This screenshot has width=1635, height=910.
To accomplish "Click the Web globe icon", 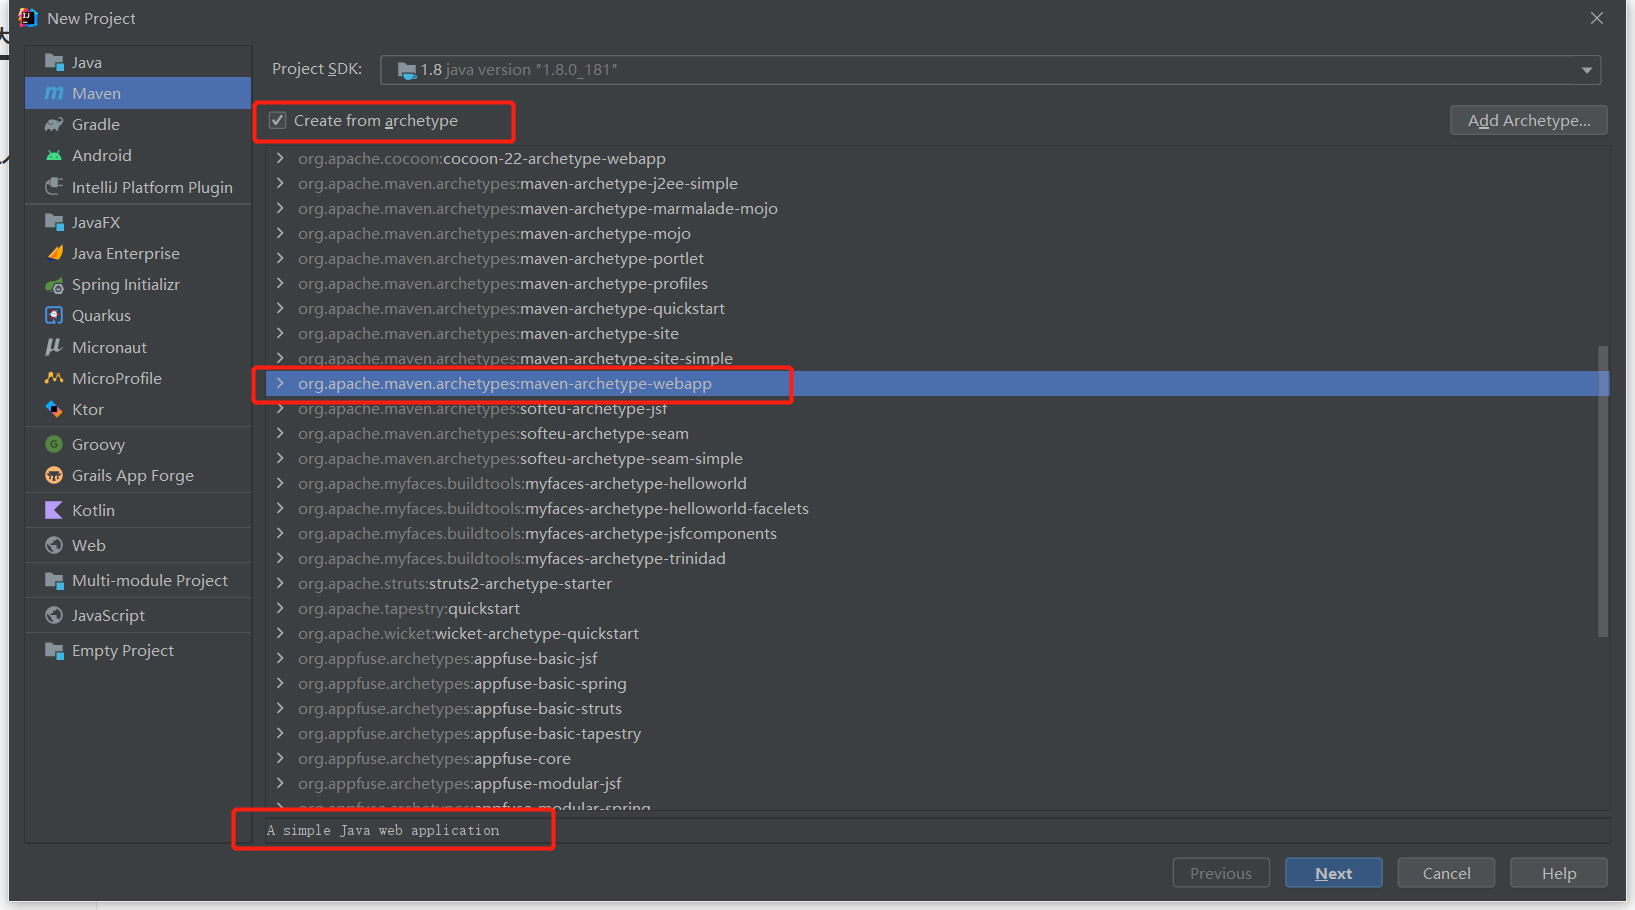I will (x=54, y=545).
